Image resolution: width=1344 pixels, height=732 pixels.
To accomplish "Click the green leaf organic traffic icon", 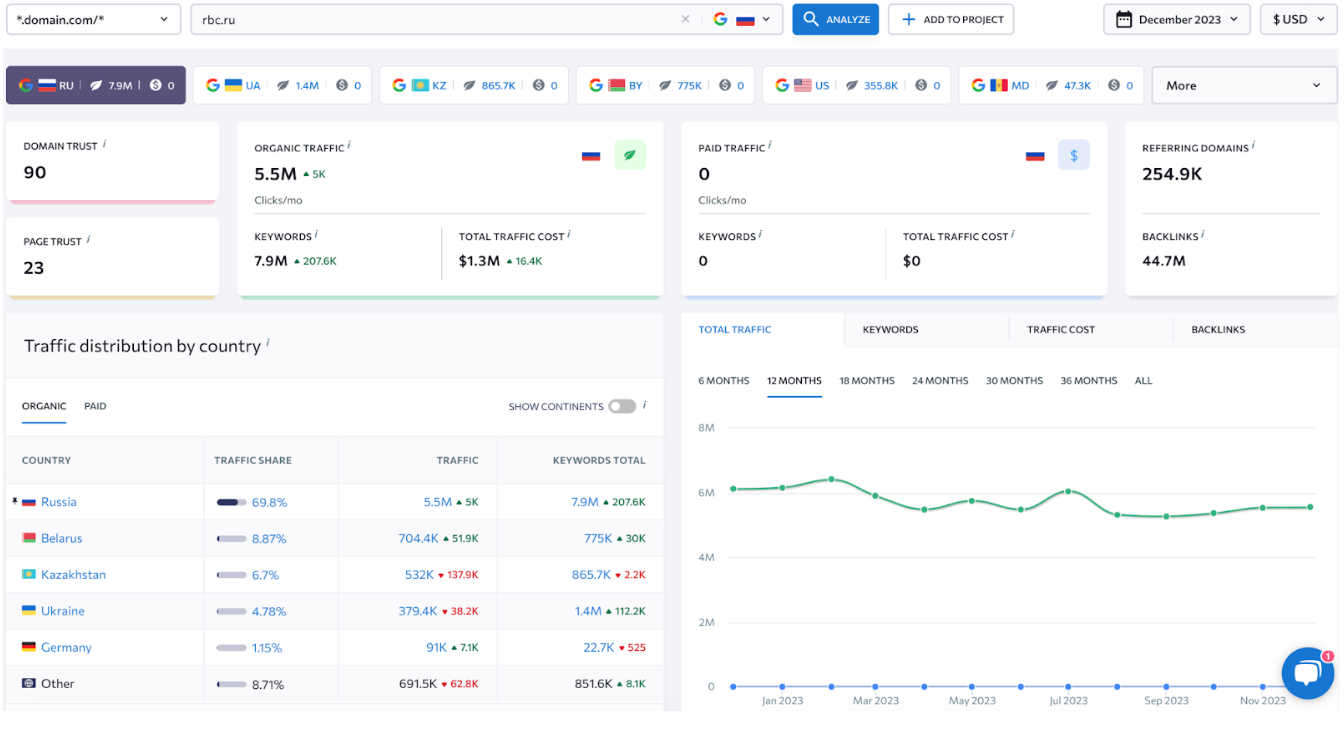I will point(630,155).
